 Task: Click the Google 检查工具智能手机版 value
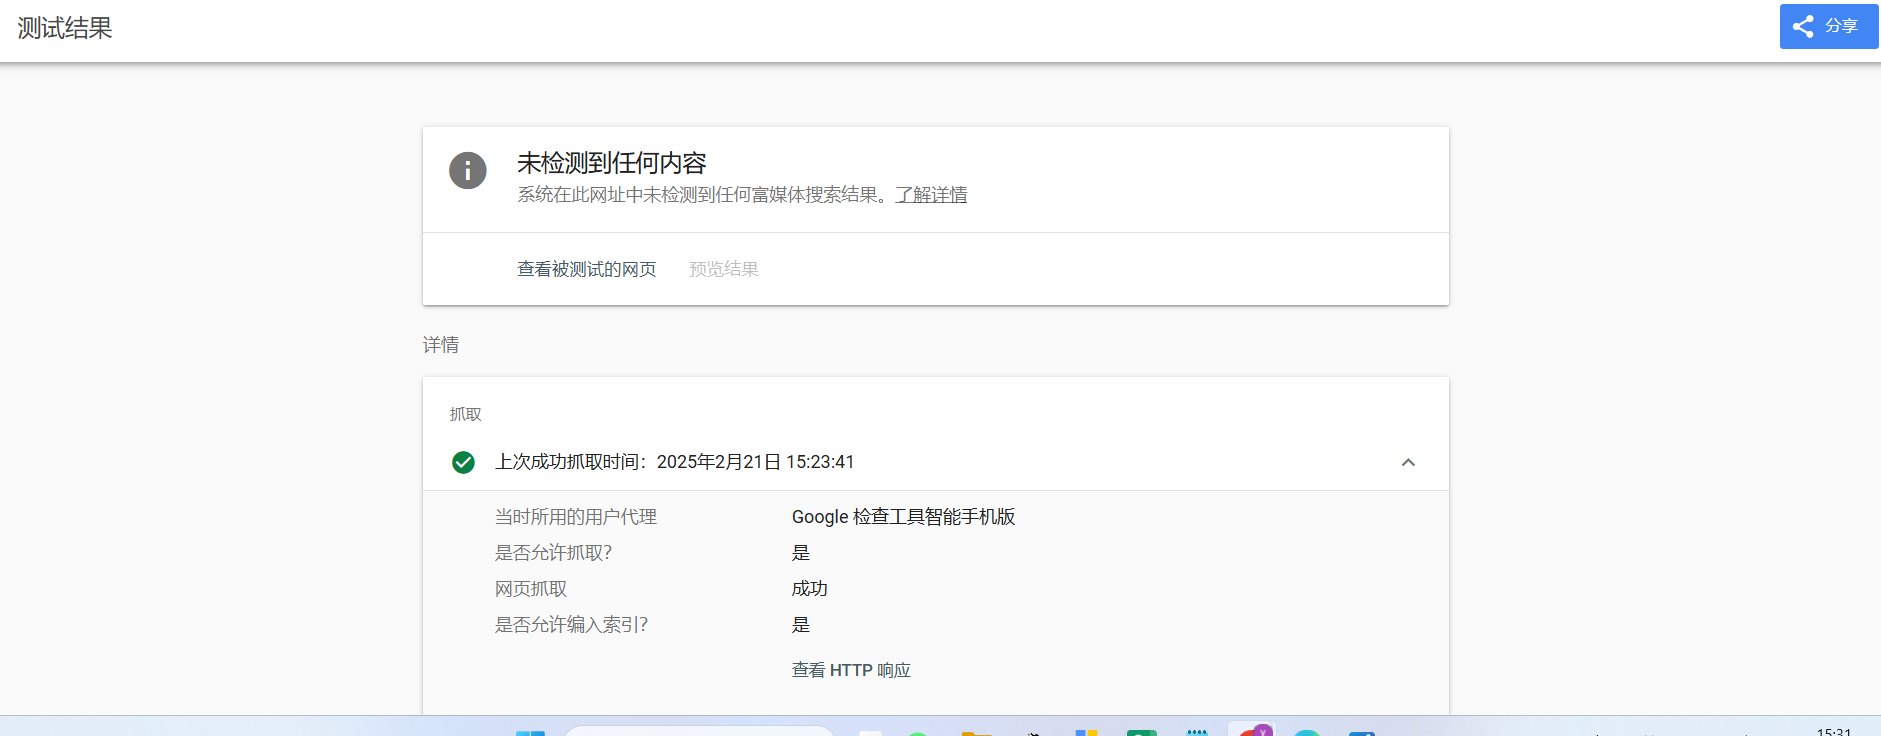point(904,517)
